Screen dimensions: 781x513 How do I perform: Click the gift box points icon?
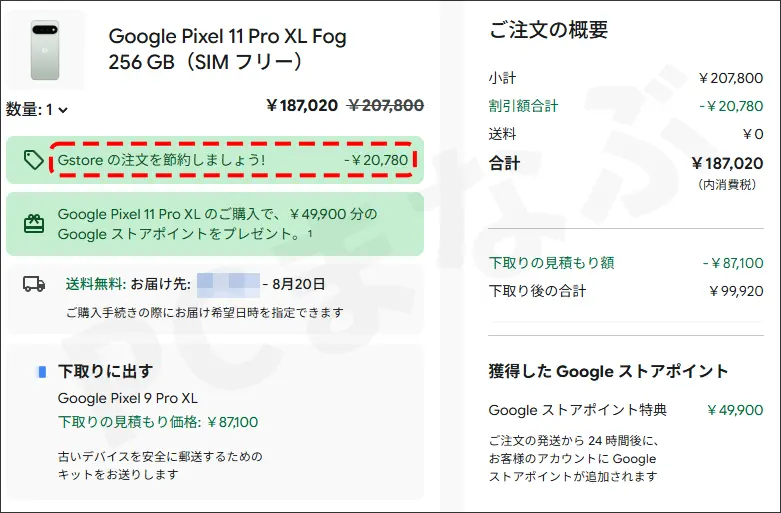(x=34, y=224)
